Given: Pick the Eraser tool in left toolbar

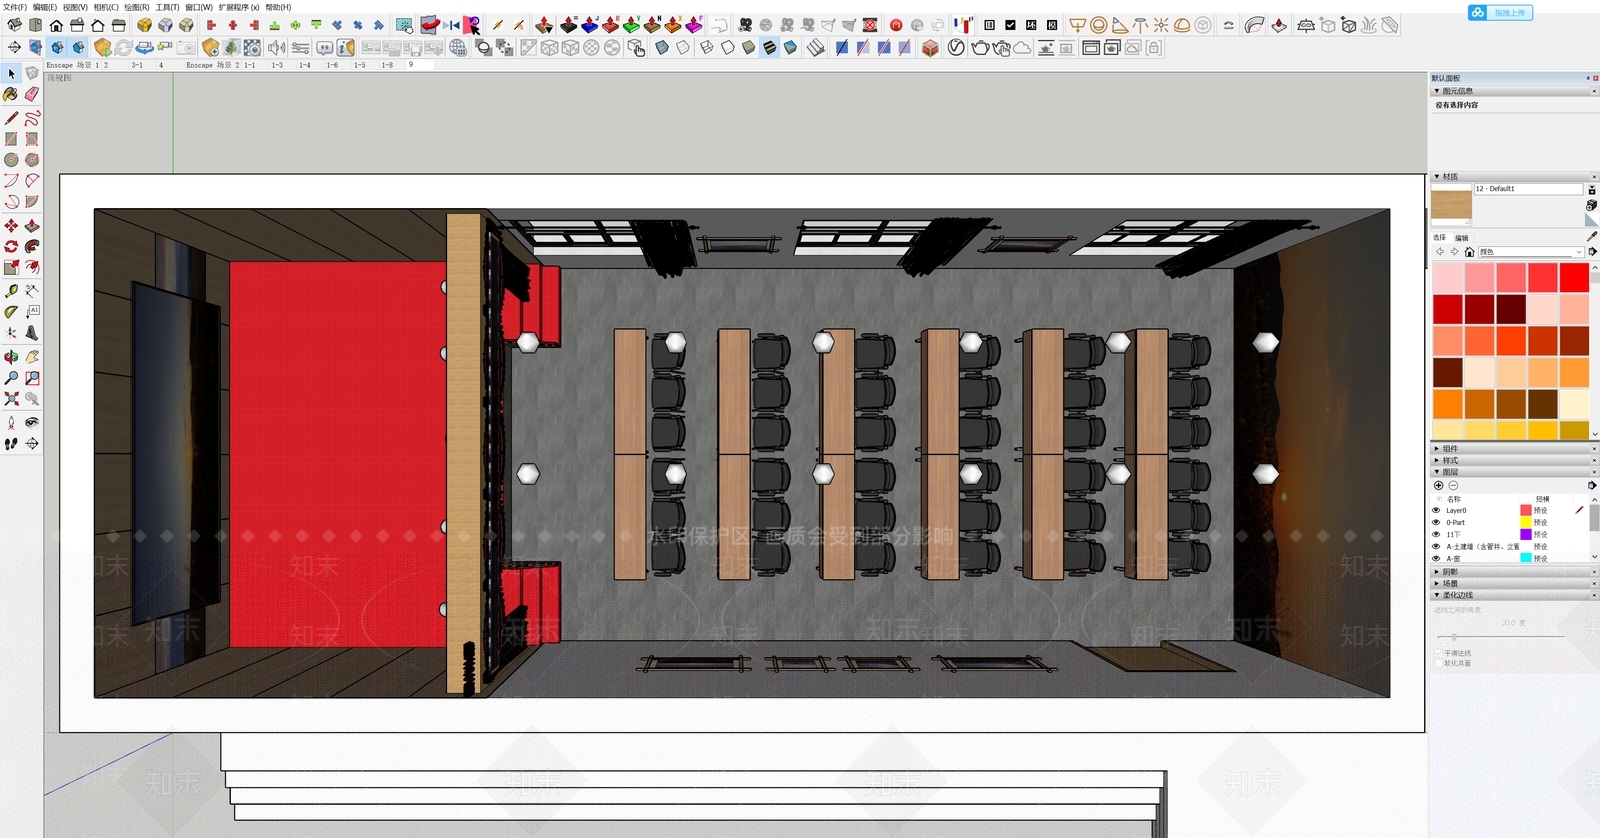Looking at the screenshot, I should coord(32,94).
